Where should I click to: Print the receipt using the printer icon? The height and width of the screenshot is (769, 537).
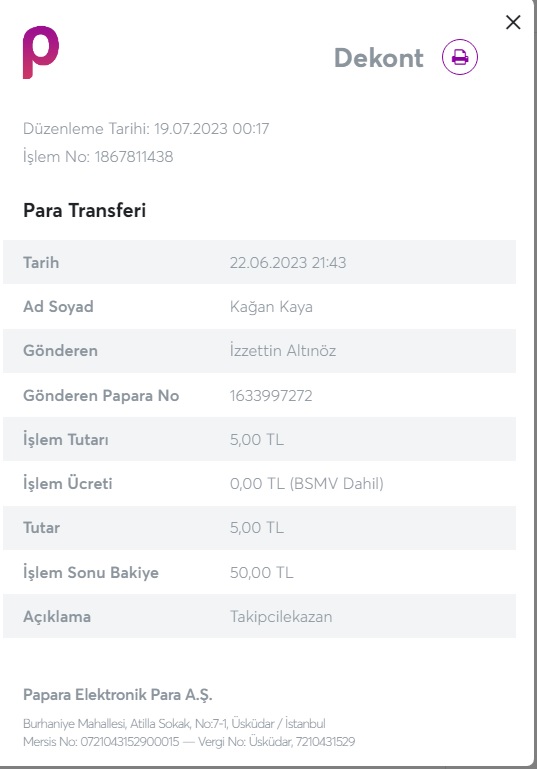click(x=460, y=57)
